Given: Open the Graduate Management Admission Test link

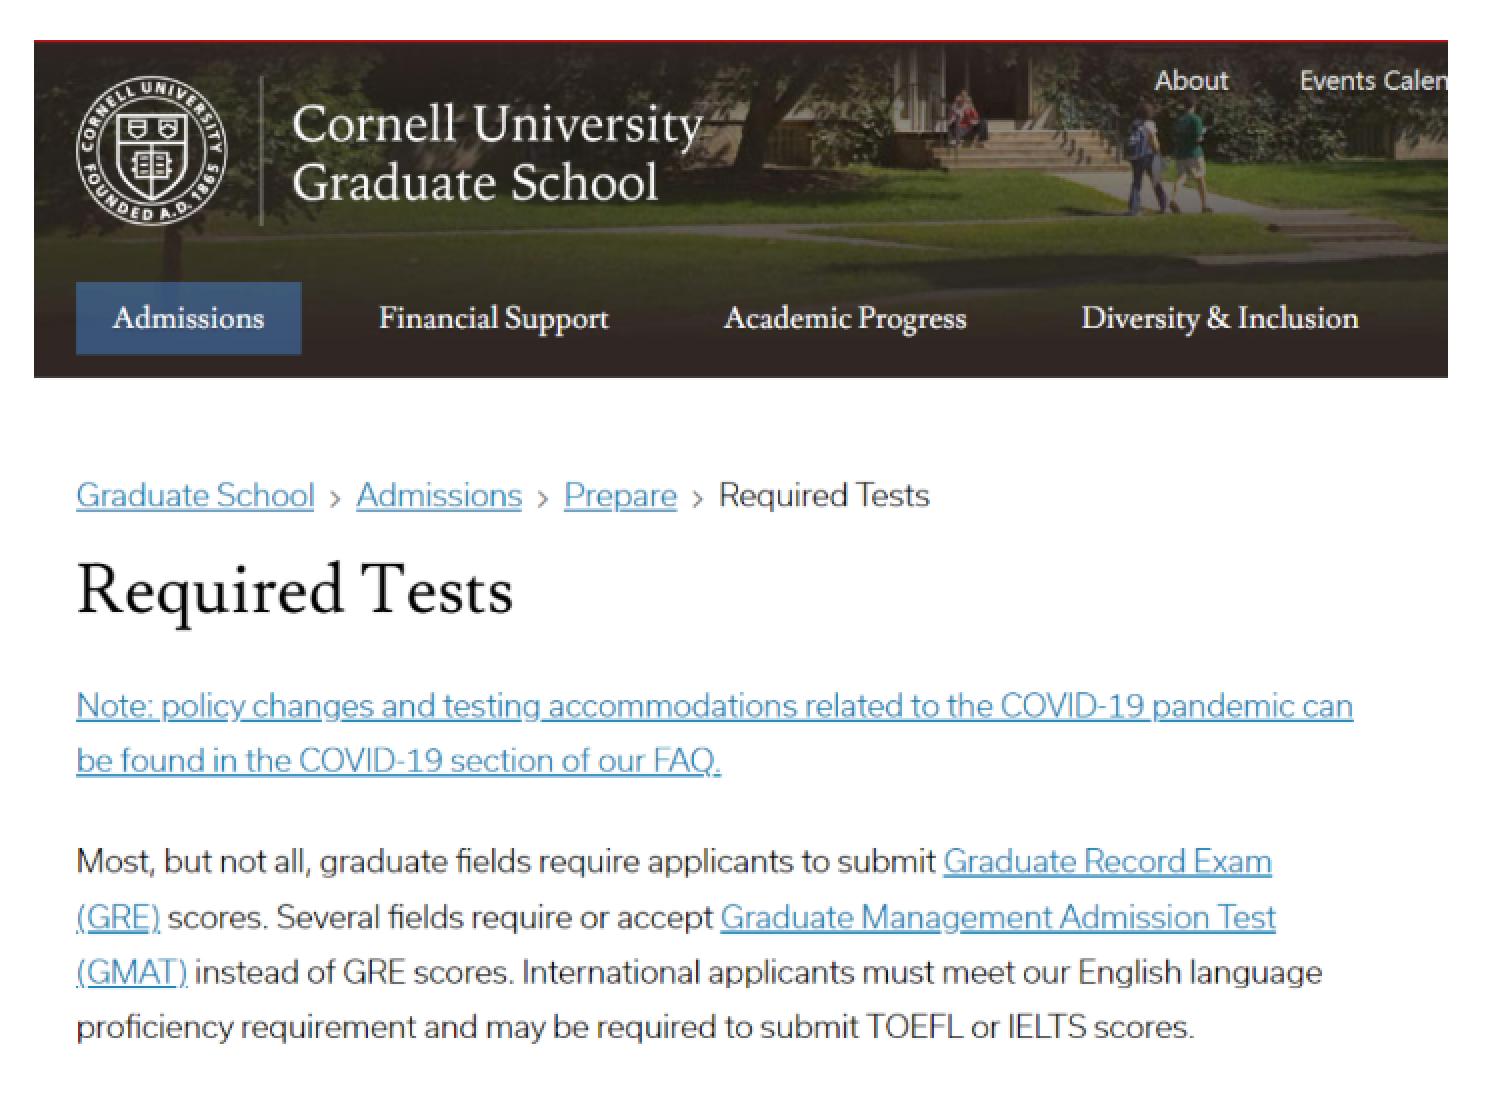Looking at the screenshot, I should point(997,918).
